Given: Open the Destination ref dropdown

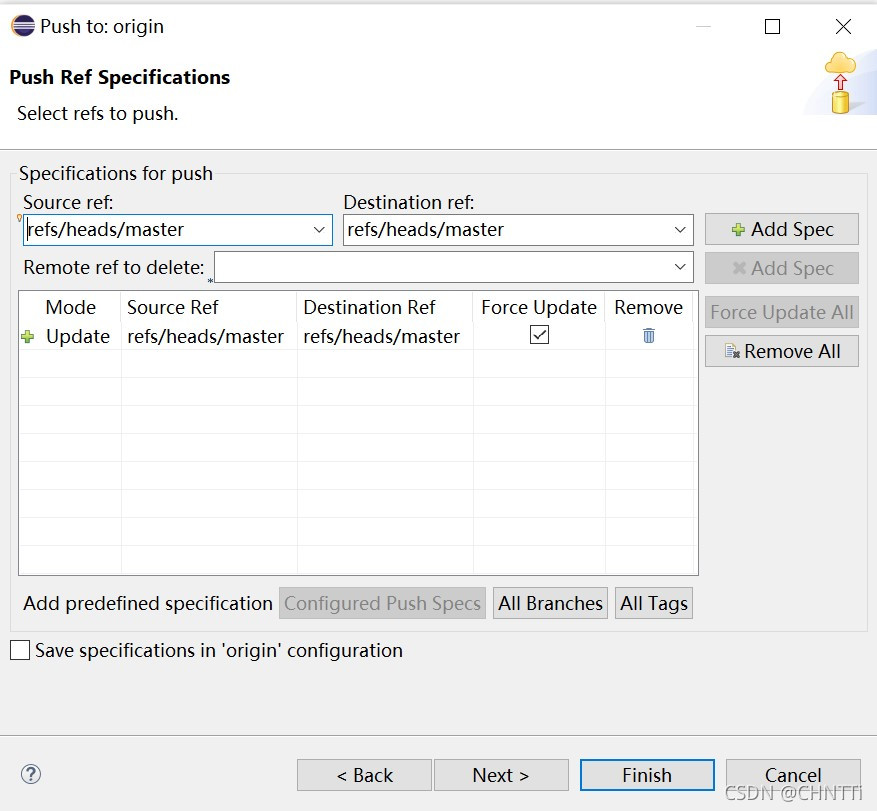Looking at the screenshot, I should (681, 230).
